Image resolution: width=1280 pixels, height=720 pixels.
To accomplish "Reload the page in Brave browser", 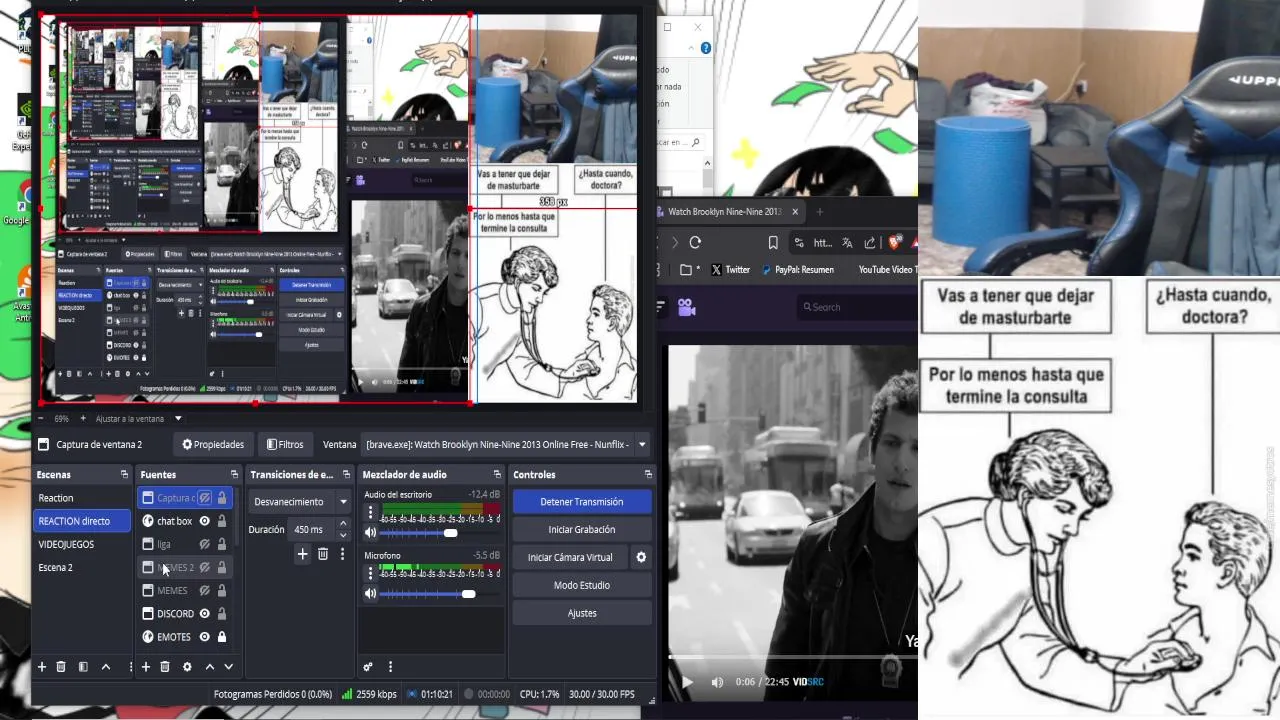I will point(695,242).
